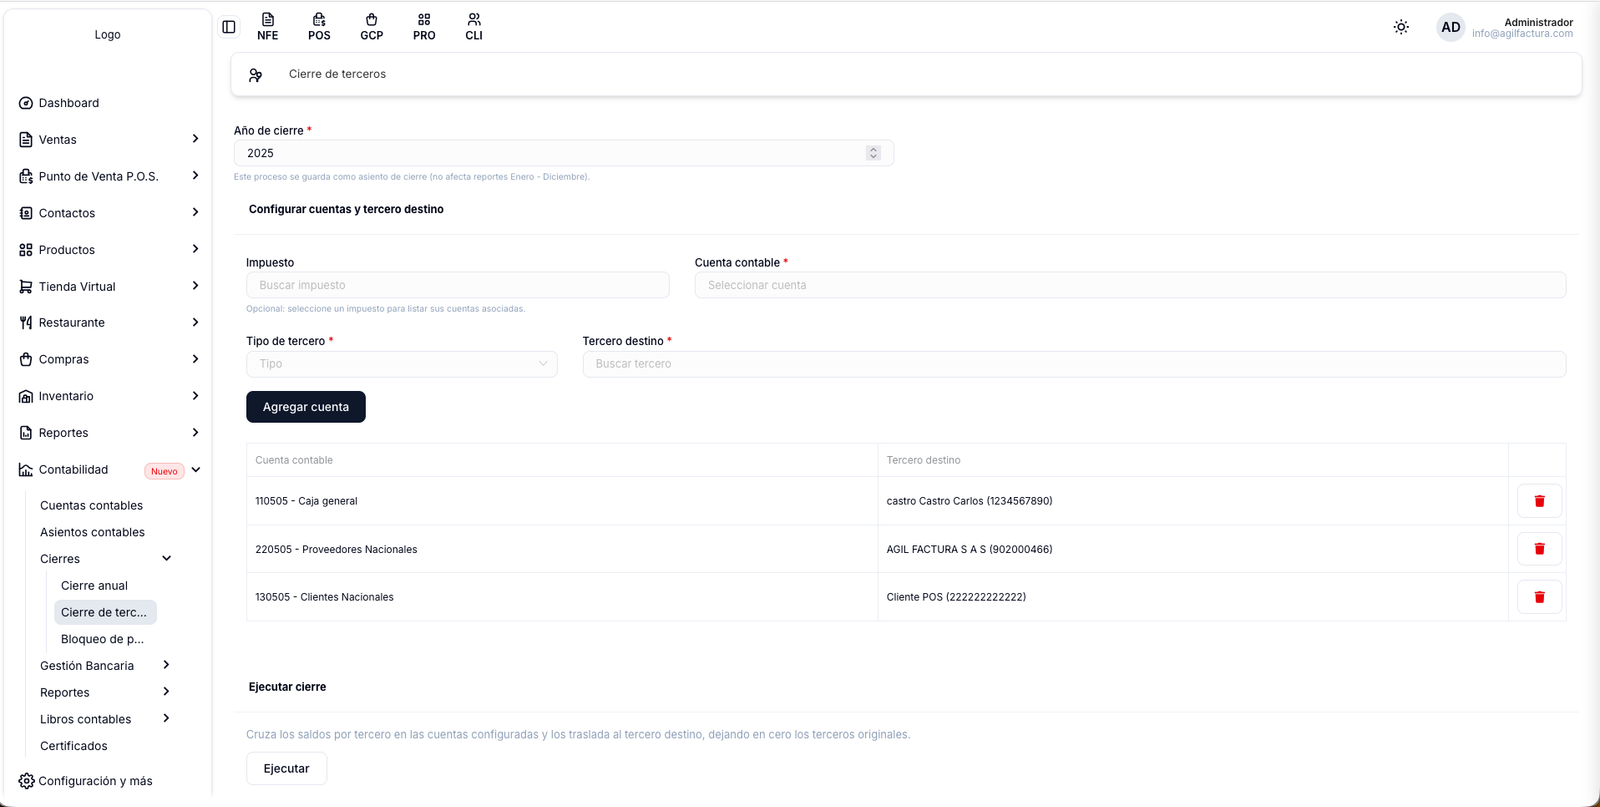Expand the Compras menu chevron
Screen dimensions: 1600x807
195,359
